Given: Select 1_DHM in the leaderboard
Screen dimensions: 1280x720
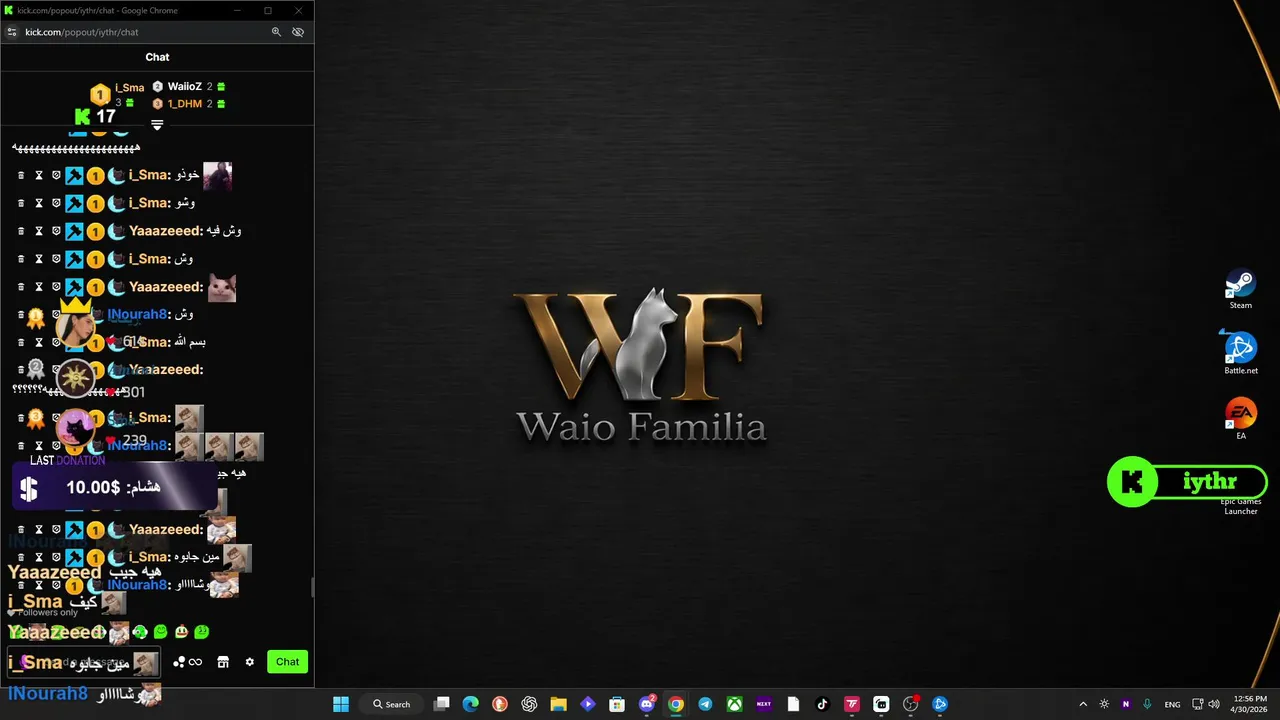Looking at the screenshot, I should 184,104.
